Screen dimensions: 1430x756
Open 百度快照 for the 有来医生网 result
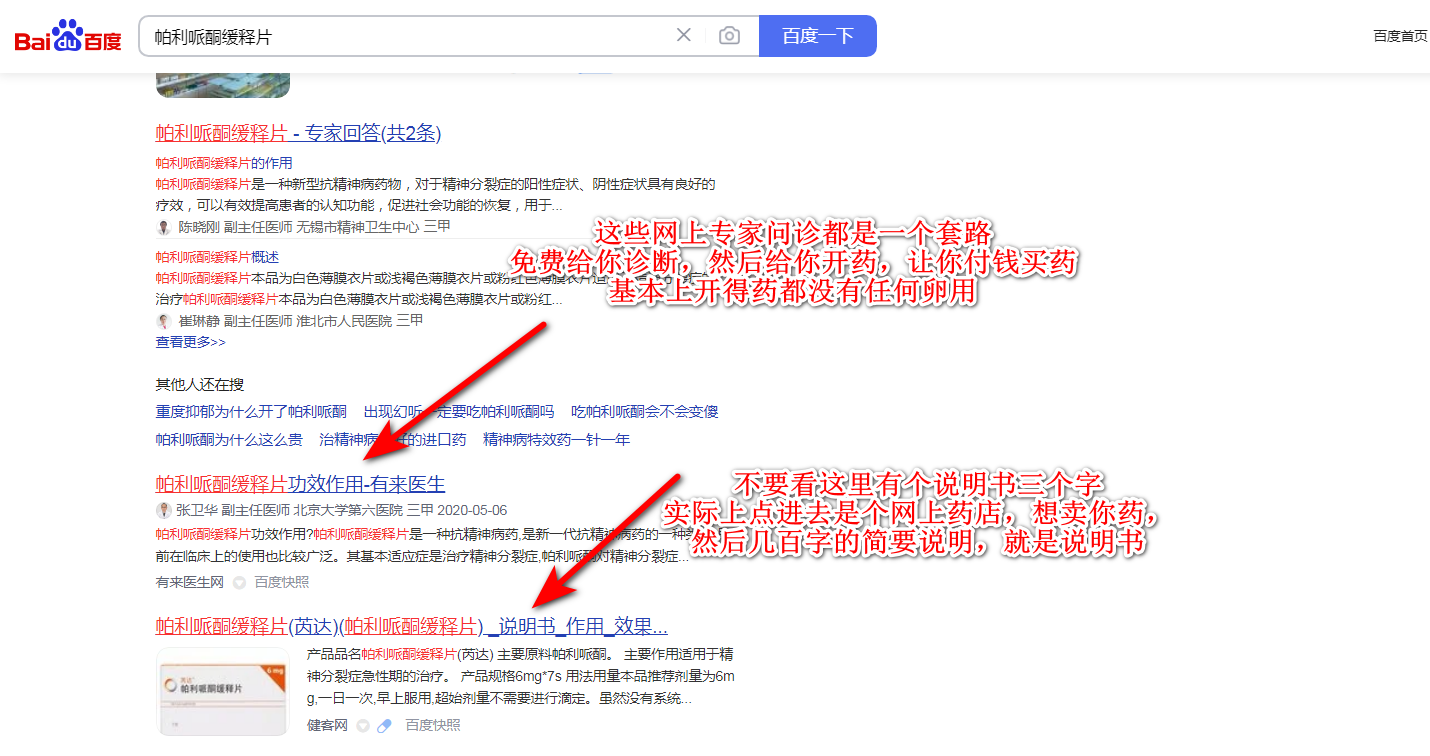[x=282, y=582]
